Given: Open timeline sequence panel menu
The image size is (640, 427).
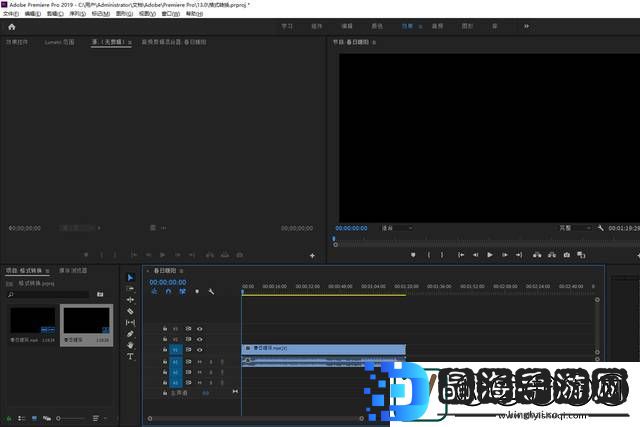Looking at the screenshot, I should 181,271.
